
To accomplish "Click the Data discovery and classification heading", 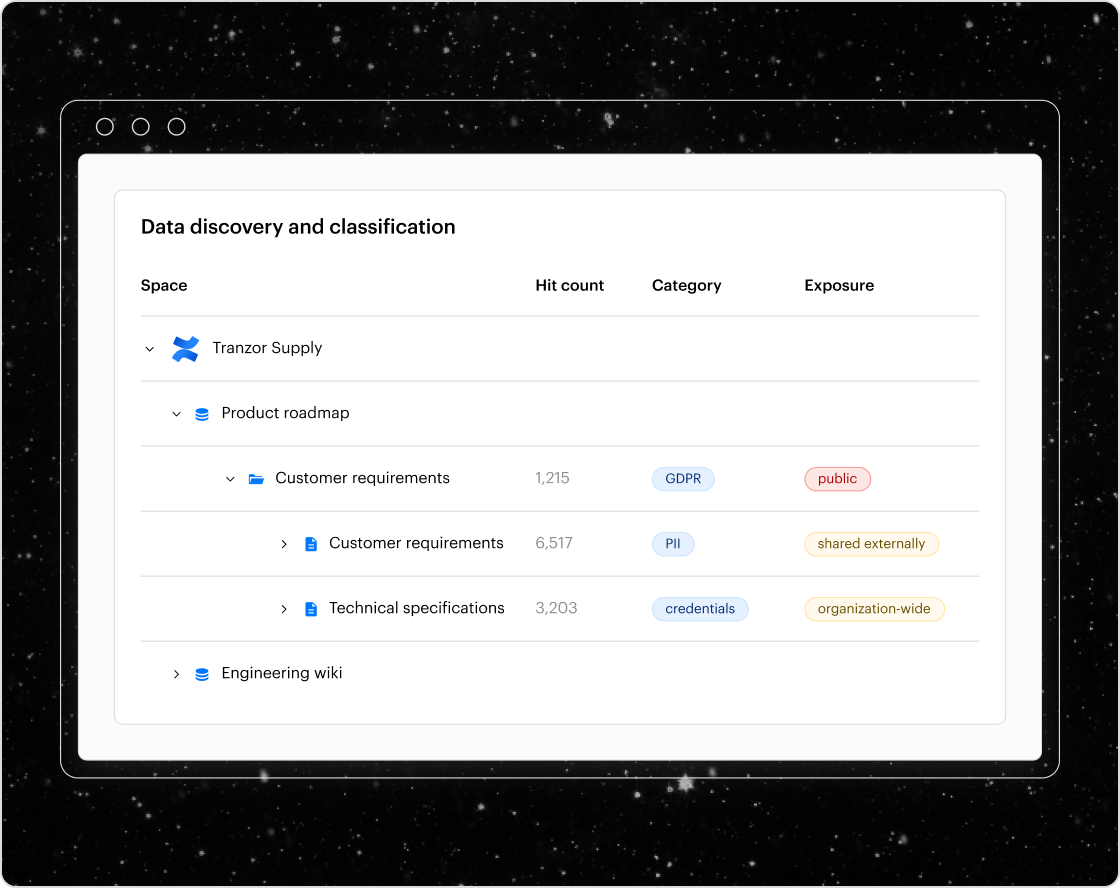I will 297,227.
